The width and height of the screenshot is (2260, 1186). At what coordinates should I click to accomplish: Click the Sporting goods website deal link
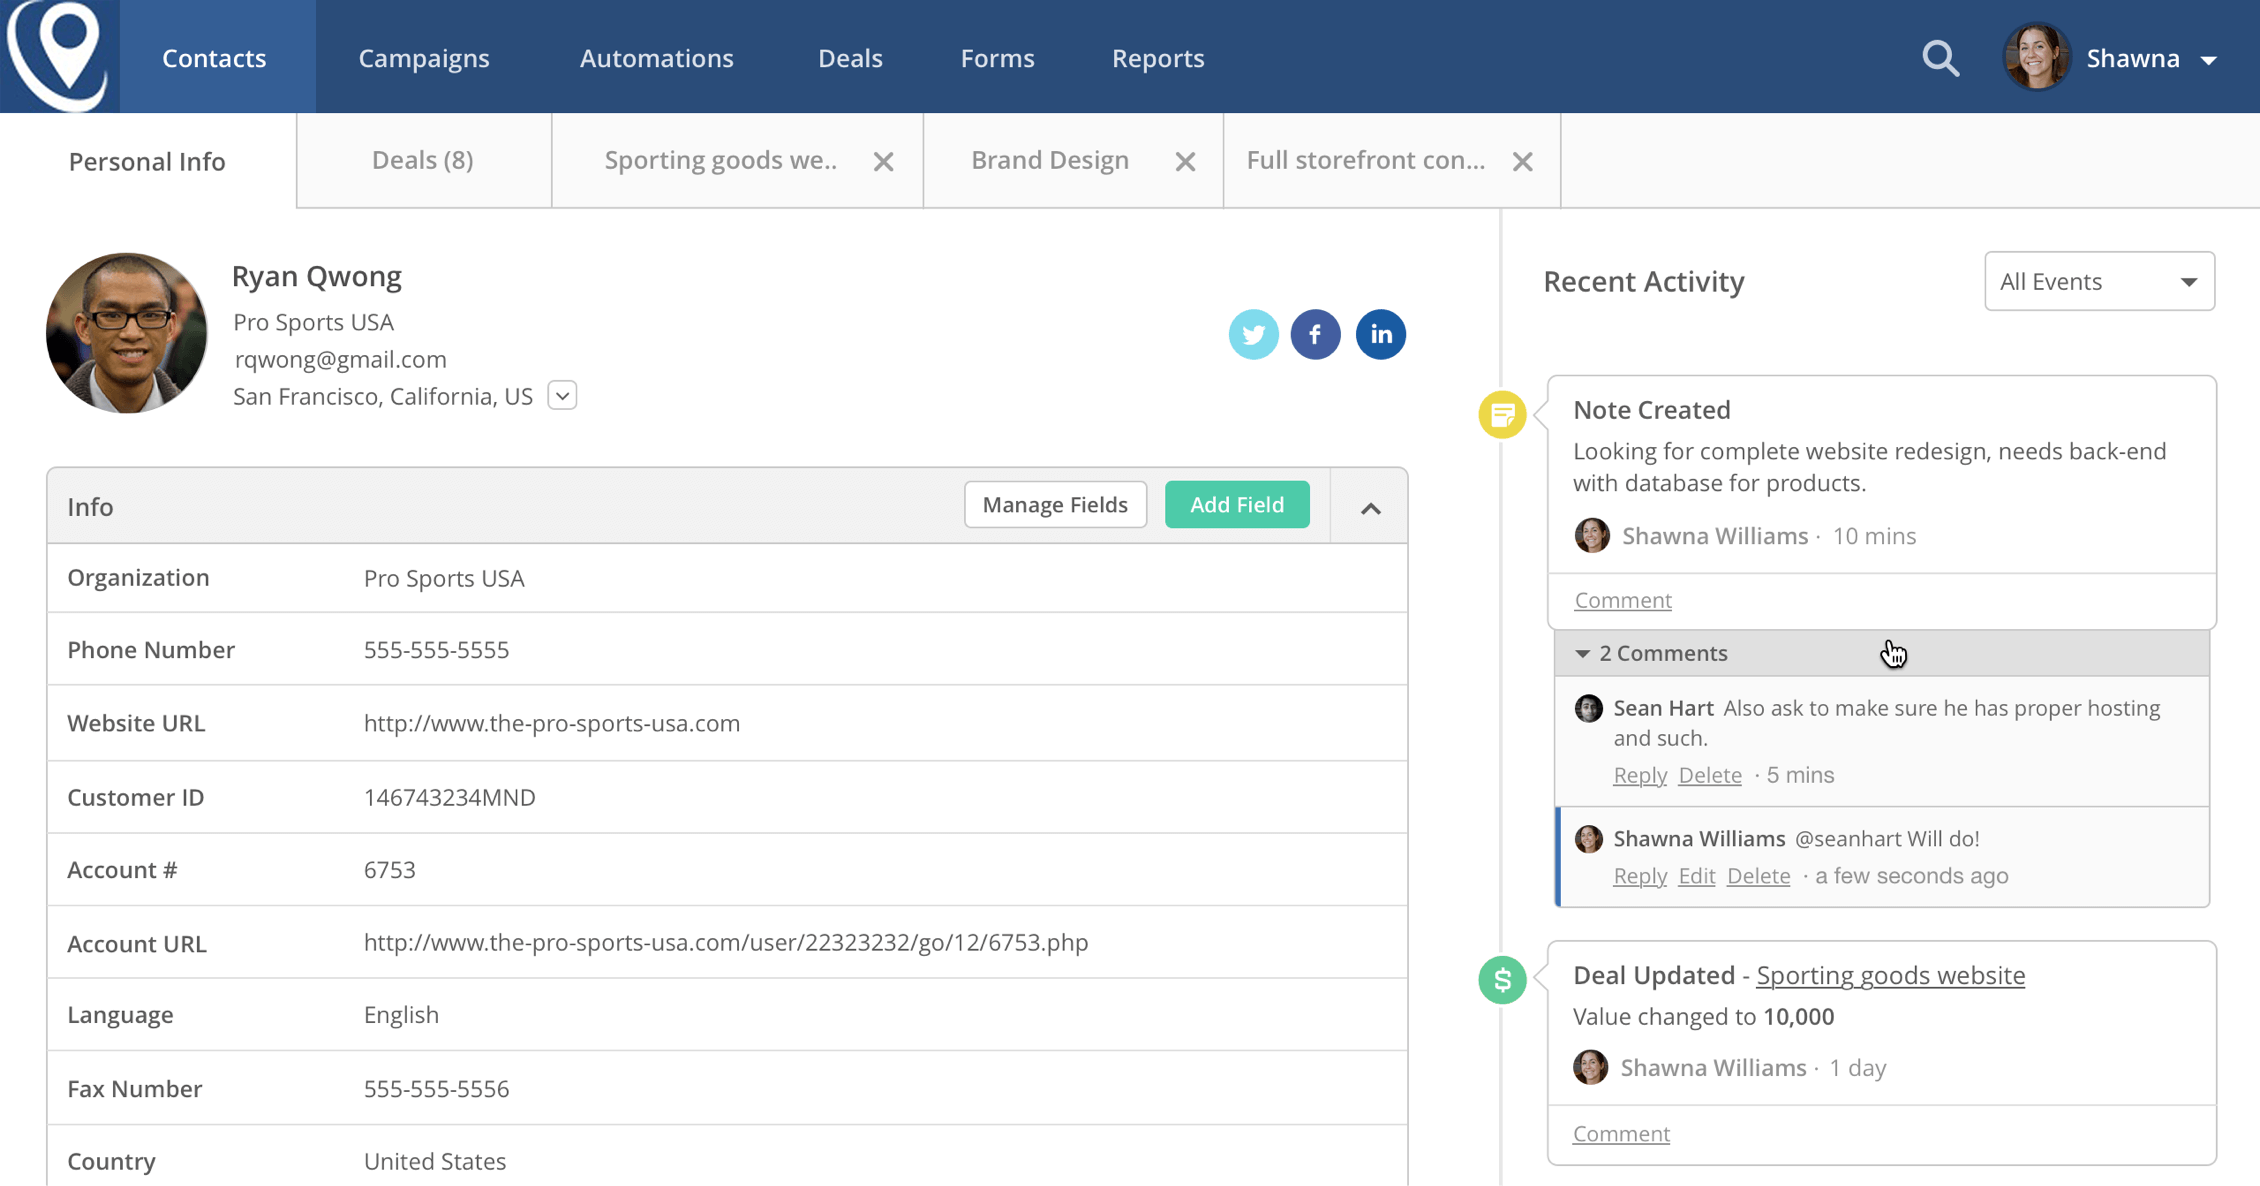click(x=1889, y=974)
